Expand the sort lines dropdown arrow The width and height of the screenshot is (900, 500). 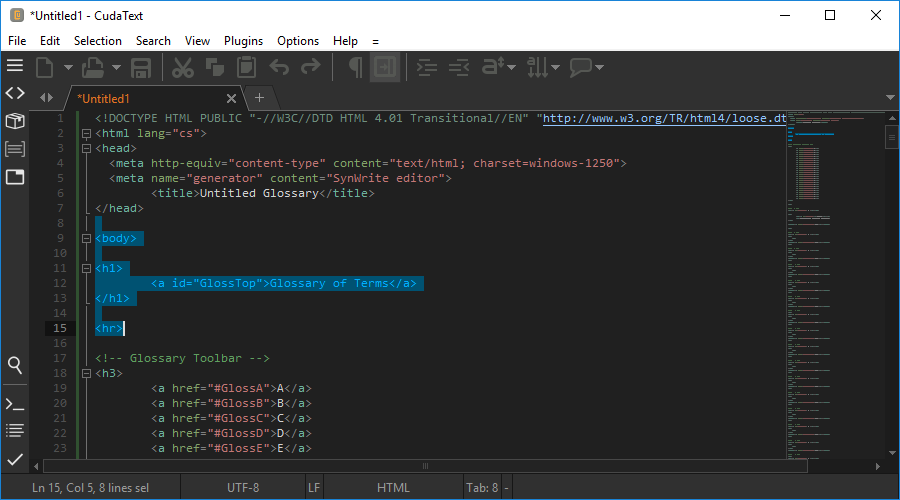point(556,68)
